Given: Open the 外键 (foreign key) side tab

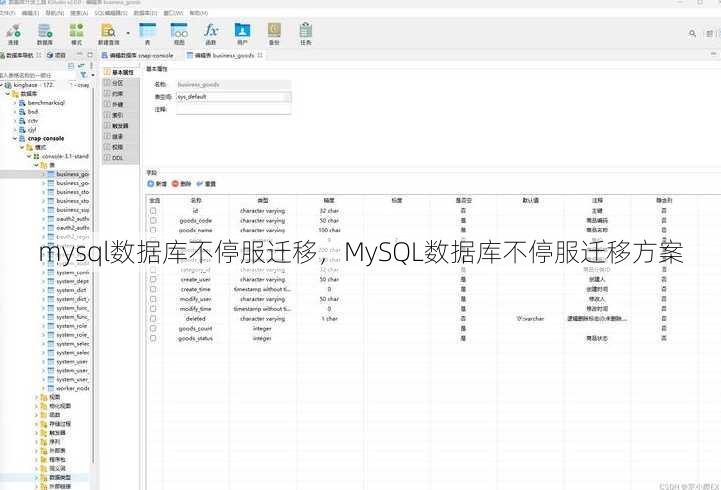Looking at the screenshot, I should pos(118,104).
